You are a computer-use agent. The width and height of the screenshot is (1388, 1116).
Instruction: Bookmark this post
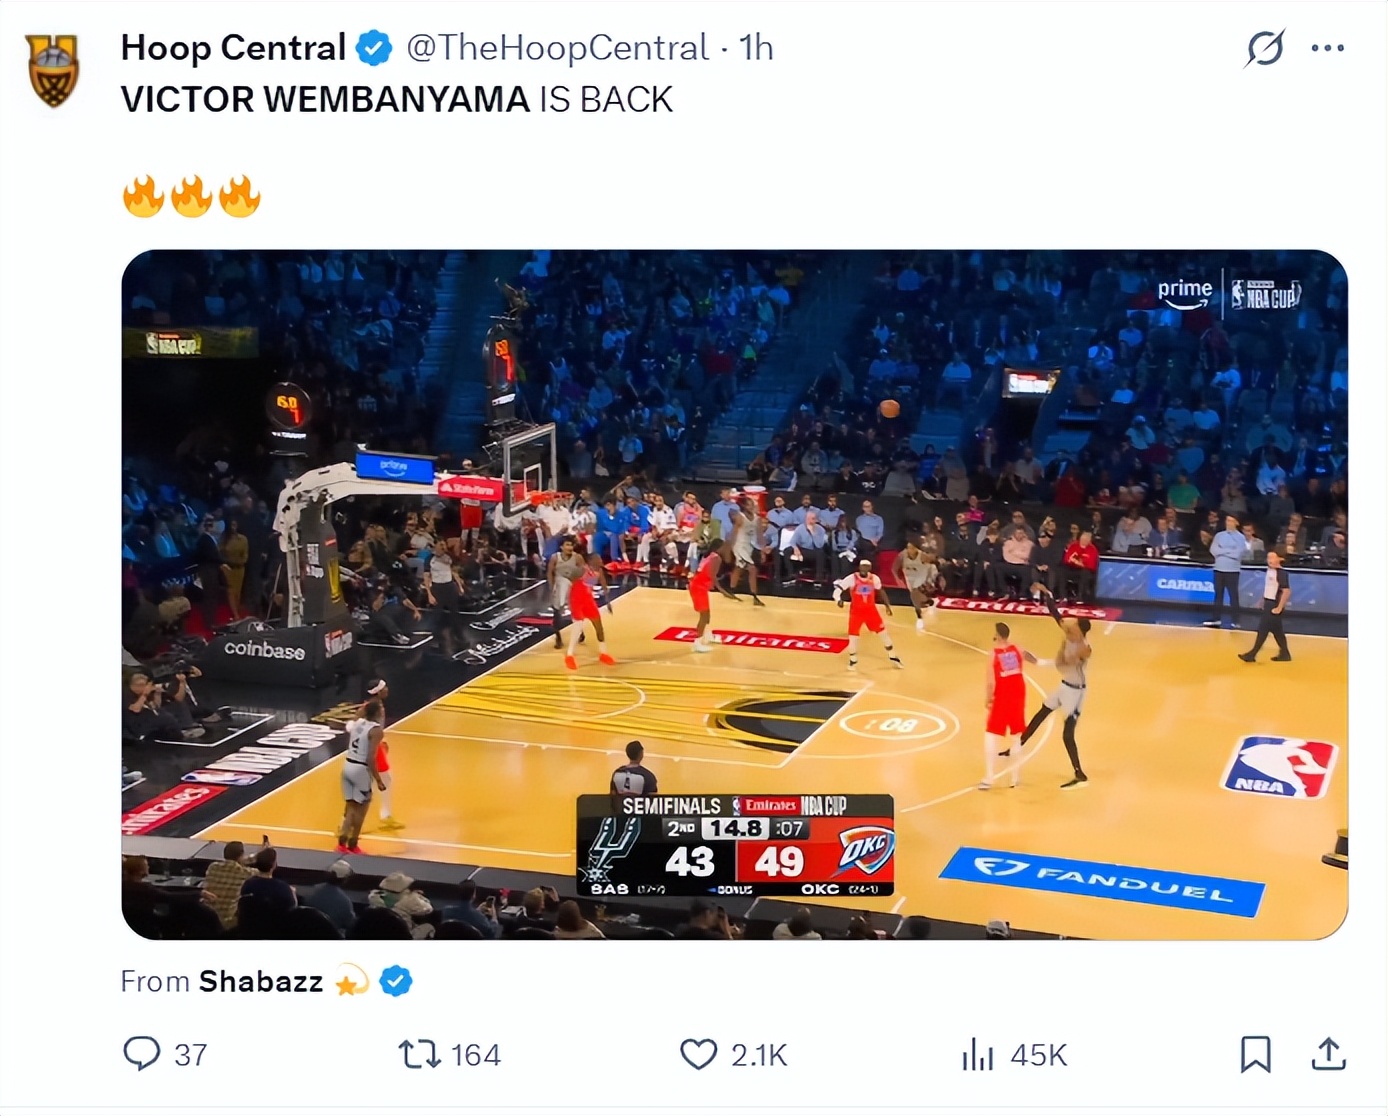tap(1255, 1054)
